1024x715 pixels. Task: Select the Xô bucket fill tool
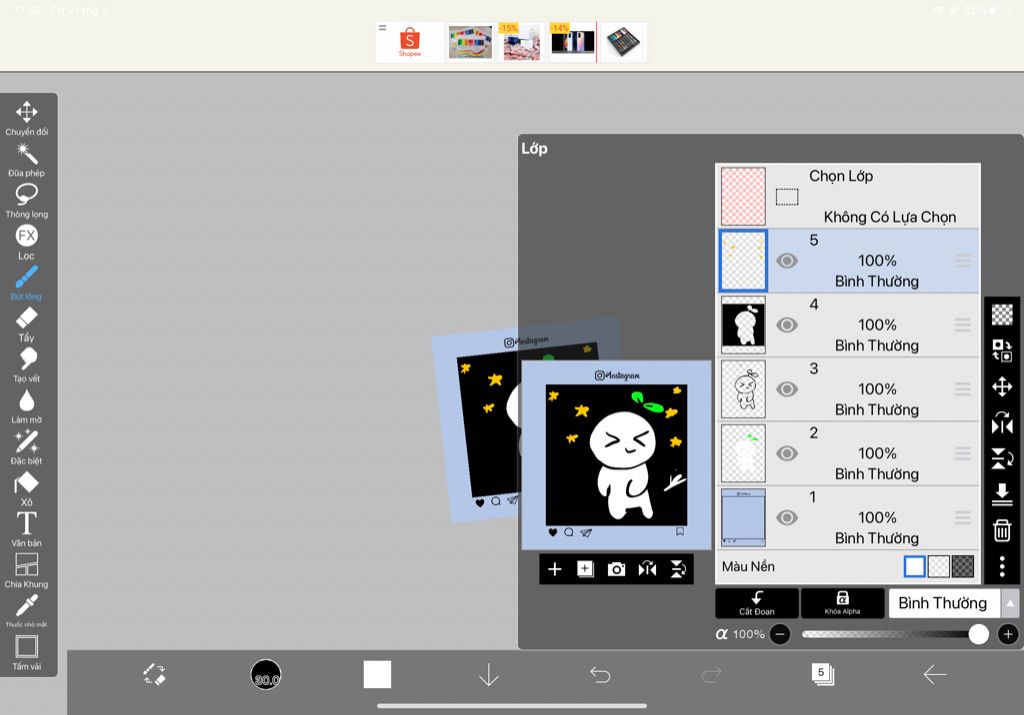coord(27,489)
